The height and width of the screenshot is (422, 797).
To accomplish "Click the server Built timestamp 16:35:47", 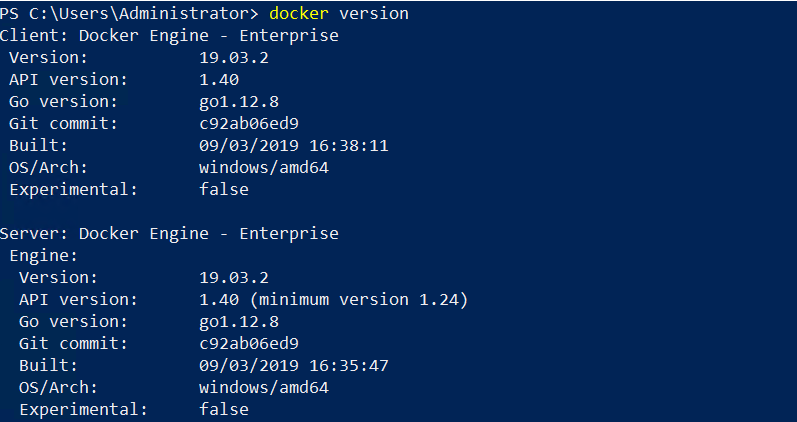I will (349, 365).
